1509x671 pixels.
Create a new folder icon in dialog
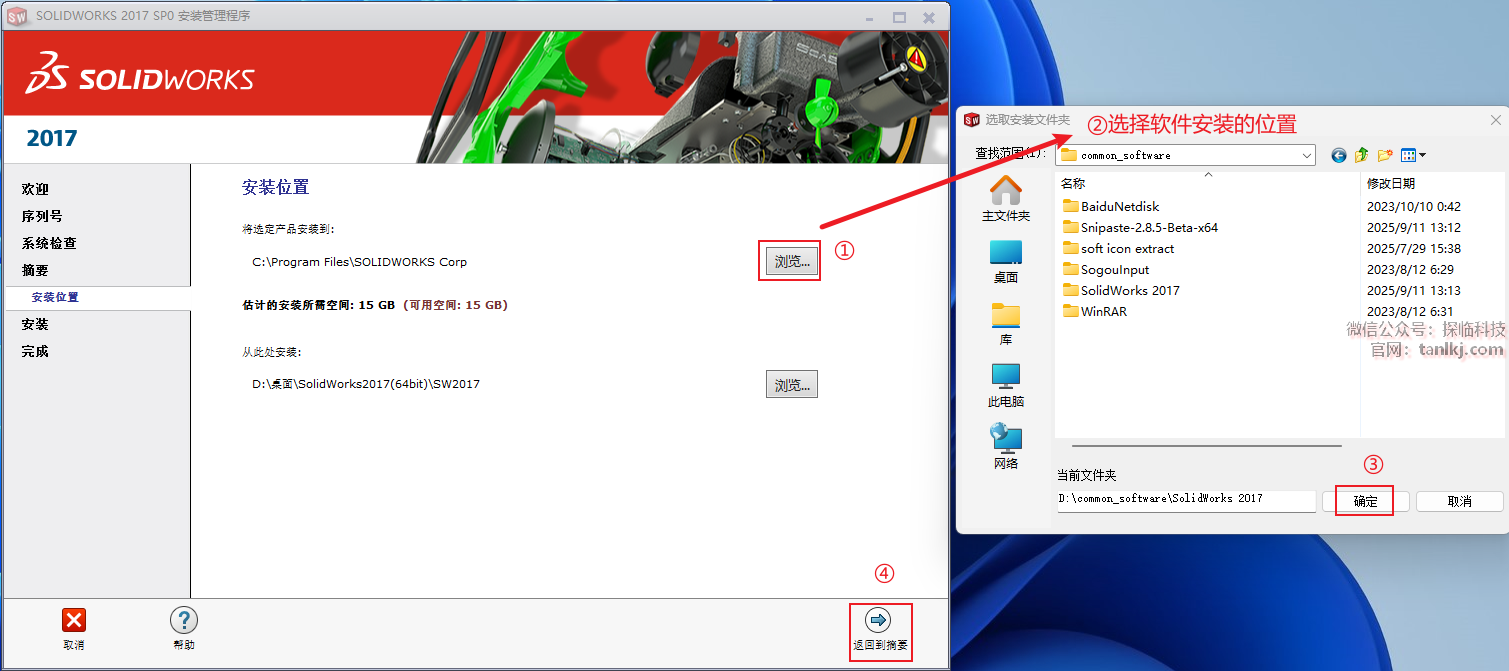1385,155
